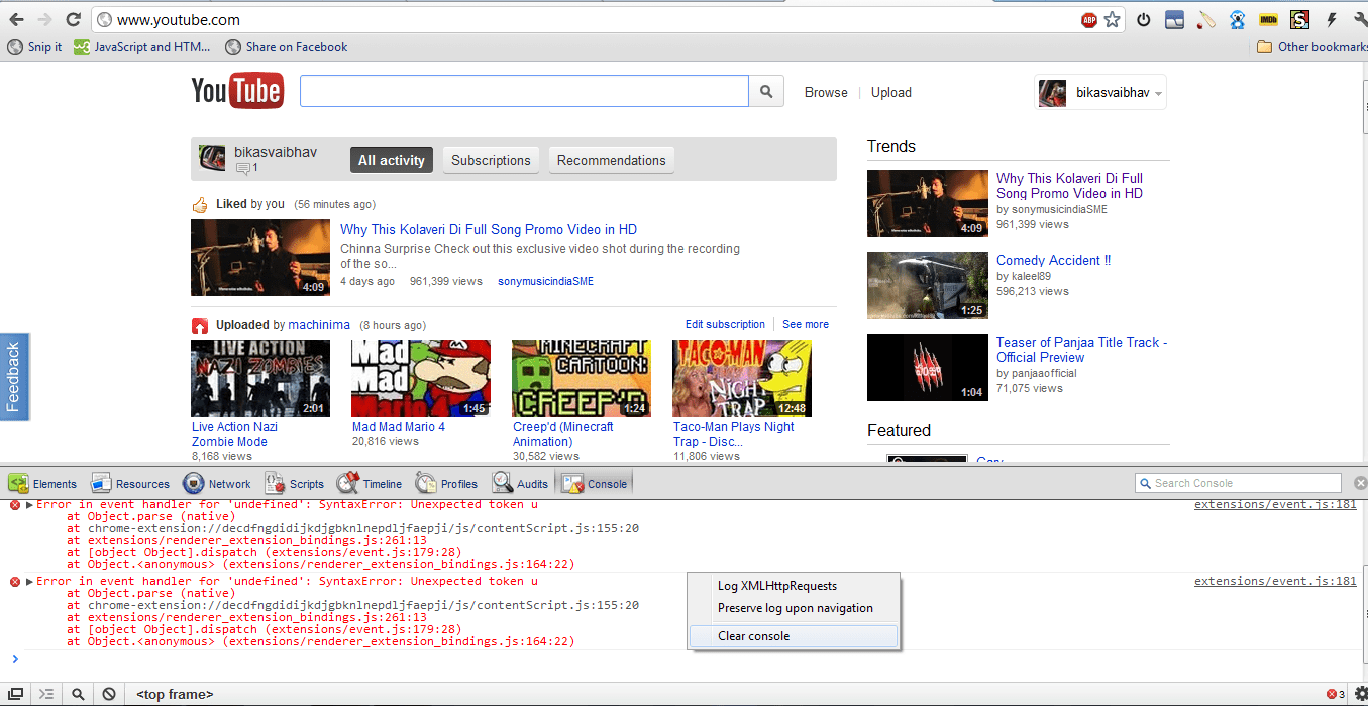Viewport: 1368px width, 706px height.
Task: Open the IMDb extension
Action: 1268,19
